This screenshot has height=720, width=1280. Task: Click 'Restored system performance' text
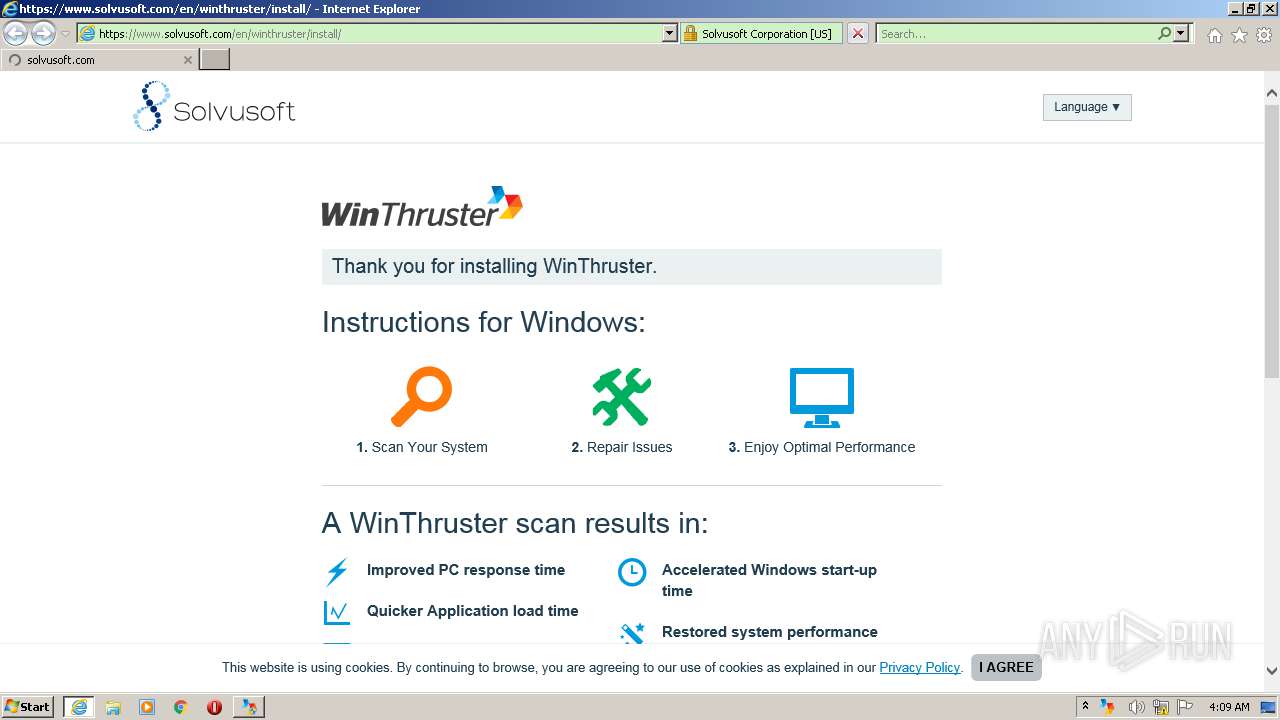click(770, 632)
